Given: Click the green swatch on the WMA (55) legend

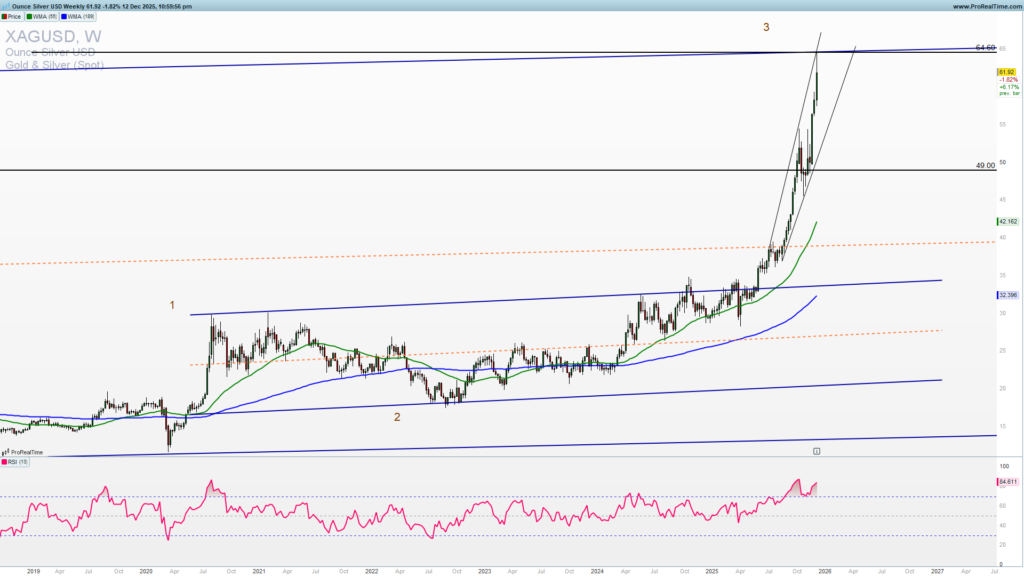Looking at the screenshot, I should (29, 16).
